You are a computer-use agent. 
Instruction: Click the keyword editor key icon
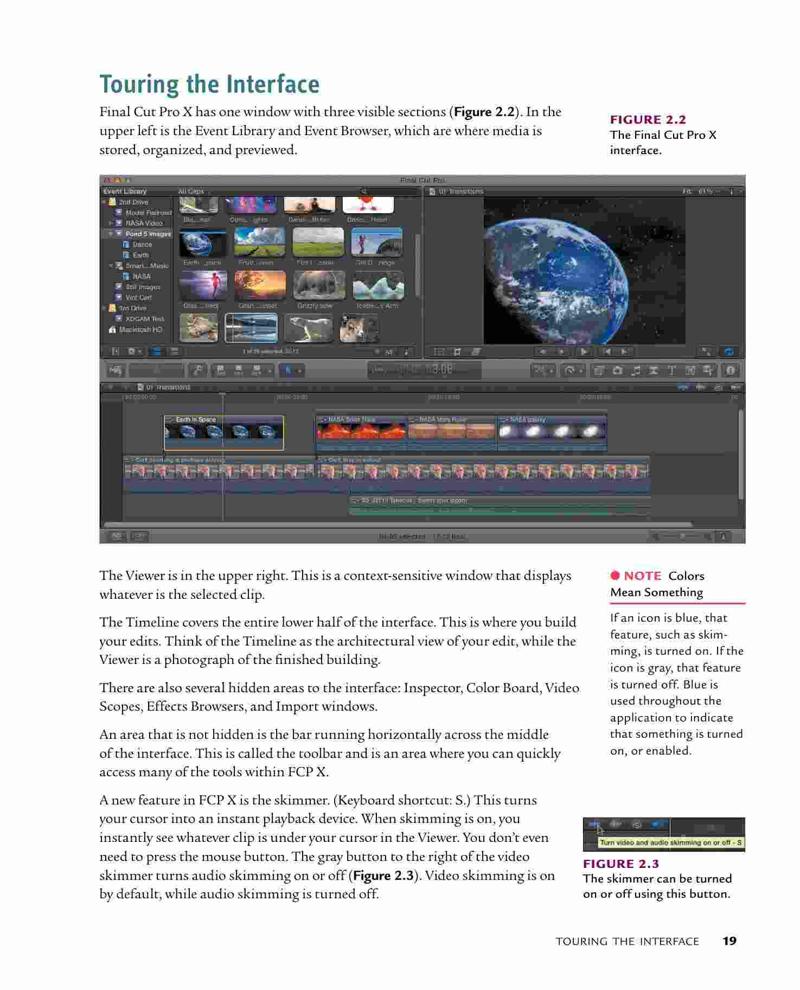[x=198, y=371]
